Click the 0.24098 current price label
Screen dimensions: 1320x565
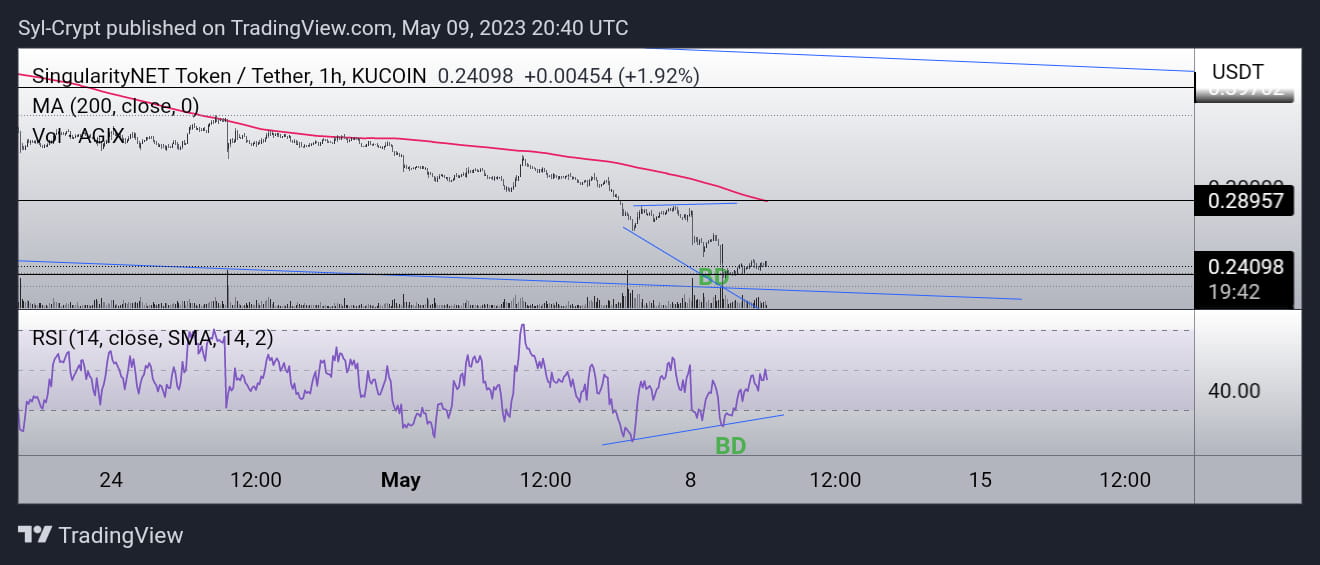[1245, 267]
